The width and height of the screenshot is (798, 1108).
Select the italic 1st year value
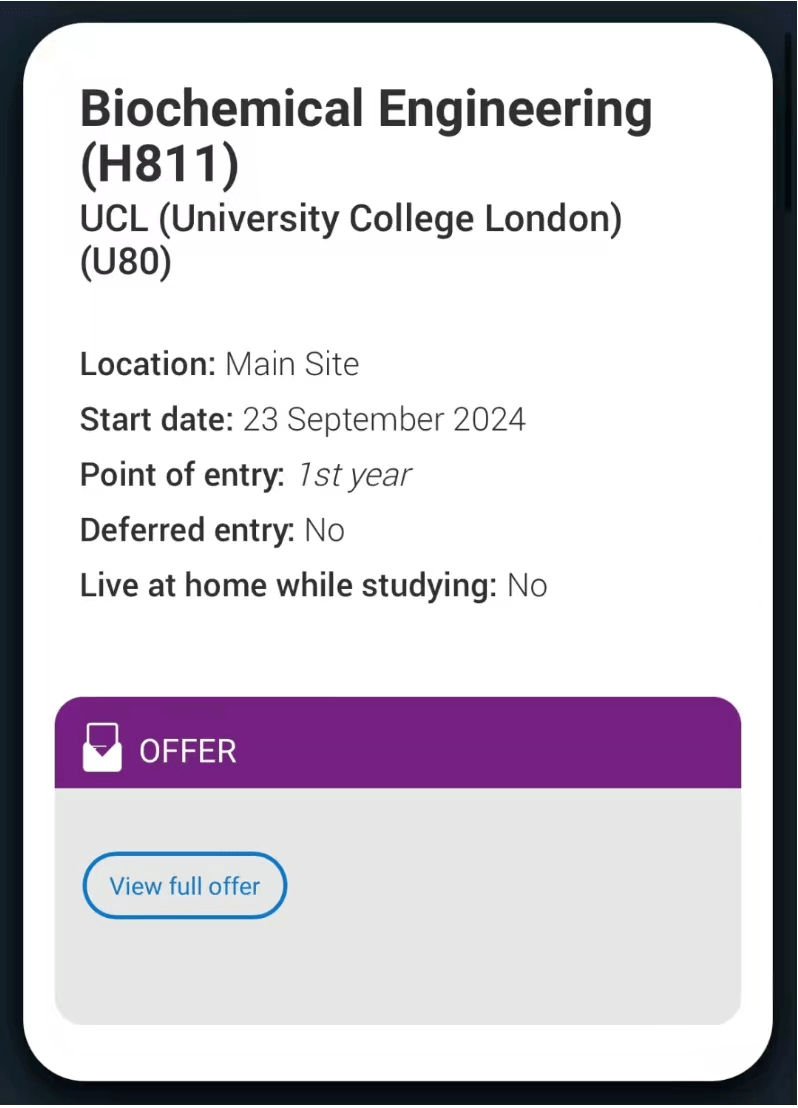[x=353, y=475]
